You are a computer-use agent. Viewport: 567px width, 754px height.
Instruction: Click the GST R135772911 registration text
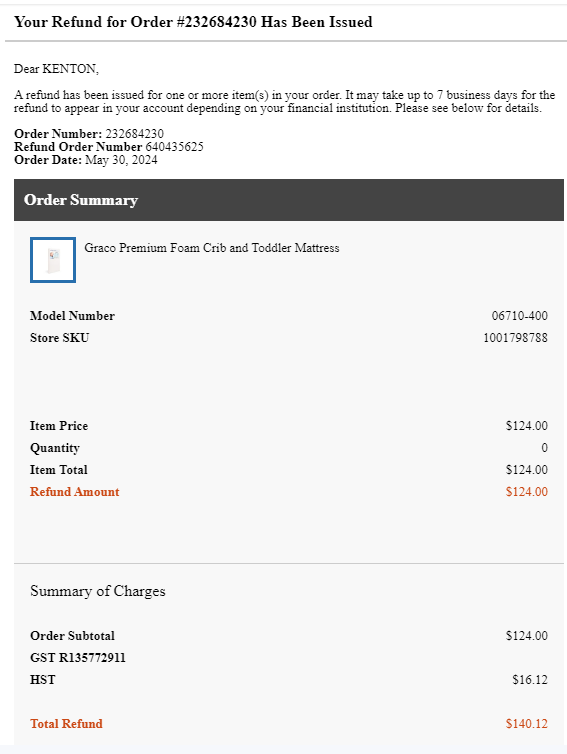(77, 658)
